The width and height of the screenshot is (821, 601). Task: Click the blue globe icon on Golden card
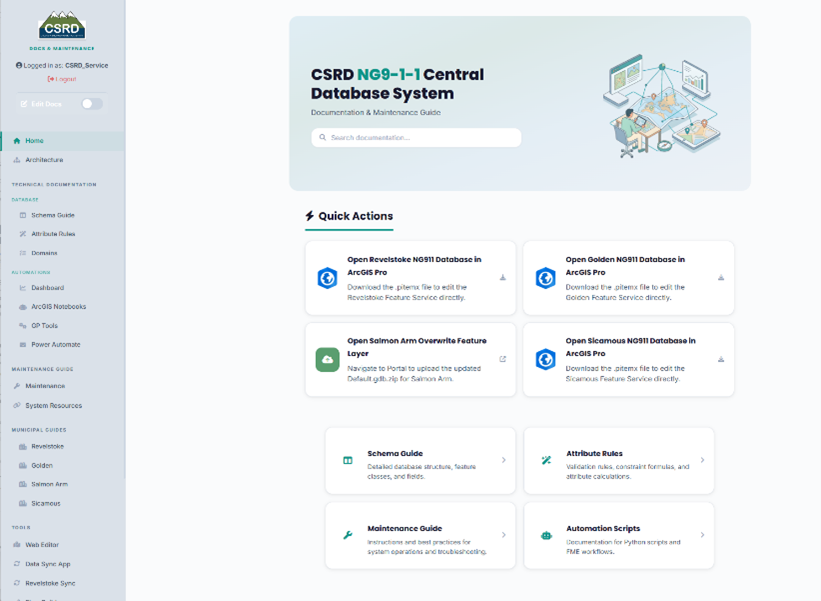tap(546, 278)
